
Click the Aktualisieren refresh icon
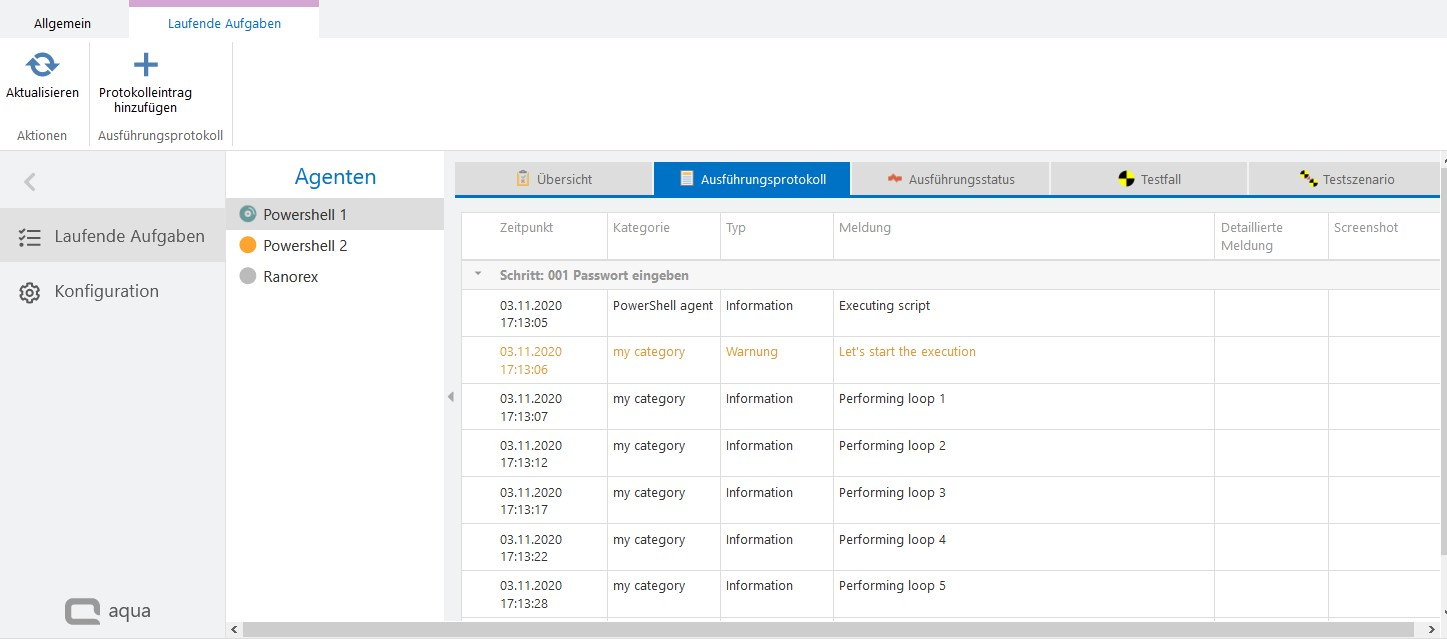(x=41, y=66)
